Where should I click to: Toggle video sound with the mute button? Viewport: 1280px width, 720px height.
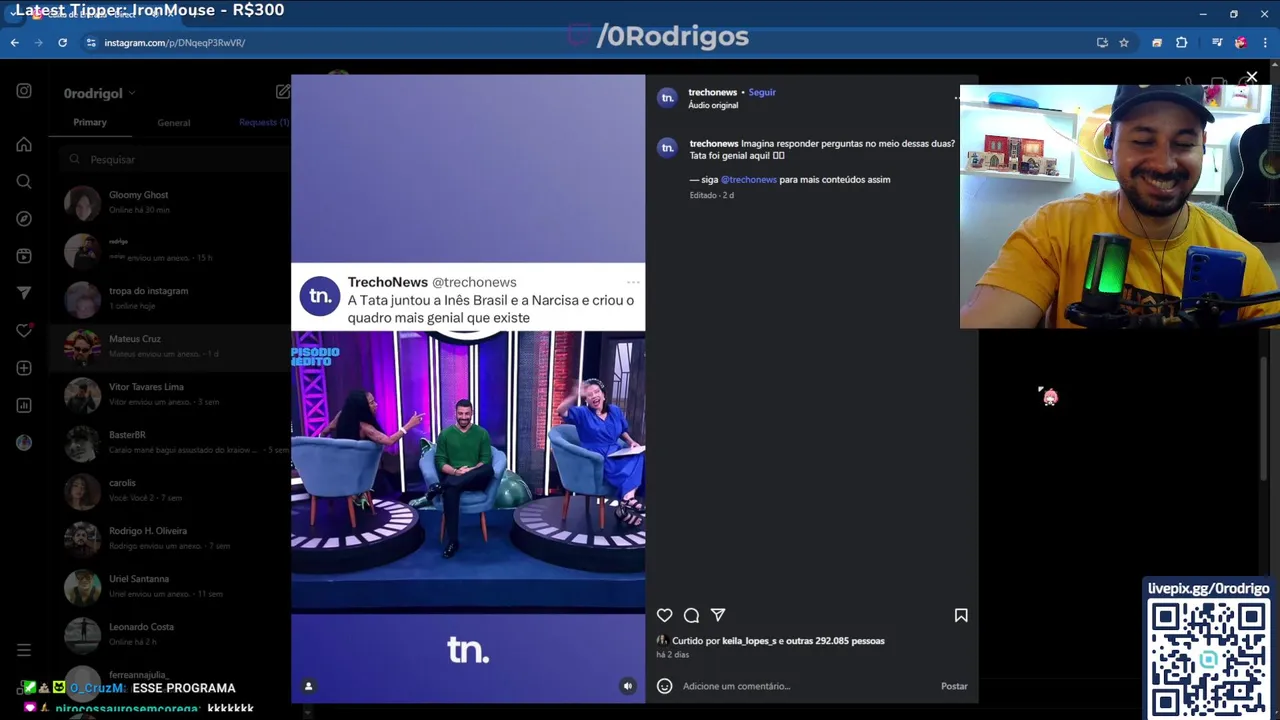[x=627, y=686]
